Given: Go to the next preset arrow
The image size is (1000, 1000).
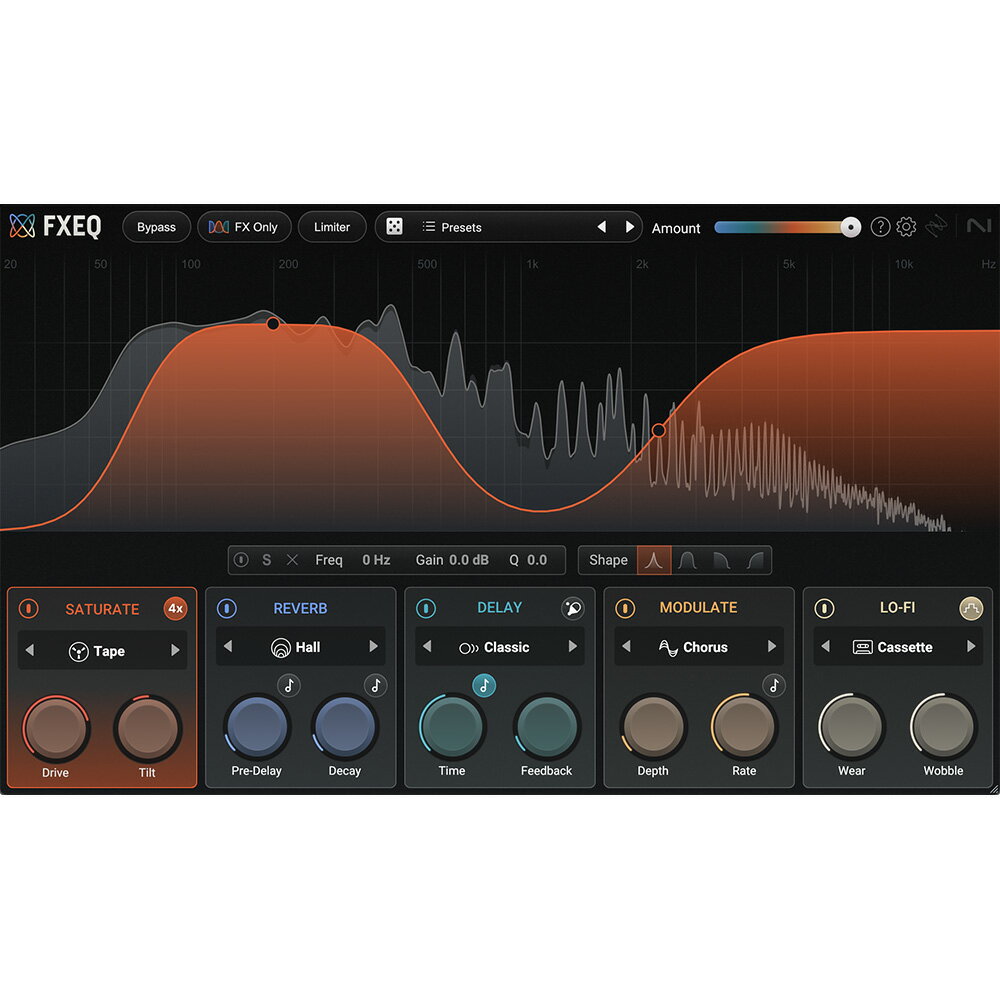Looking at the screenshot, I should (629, 227).
